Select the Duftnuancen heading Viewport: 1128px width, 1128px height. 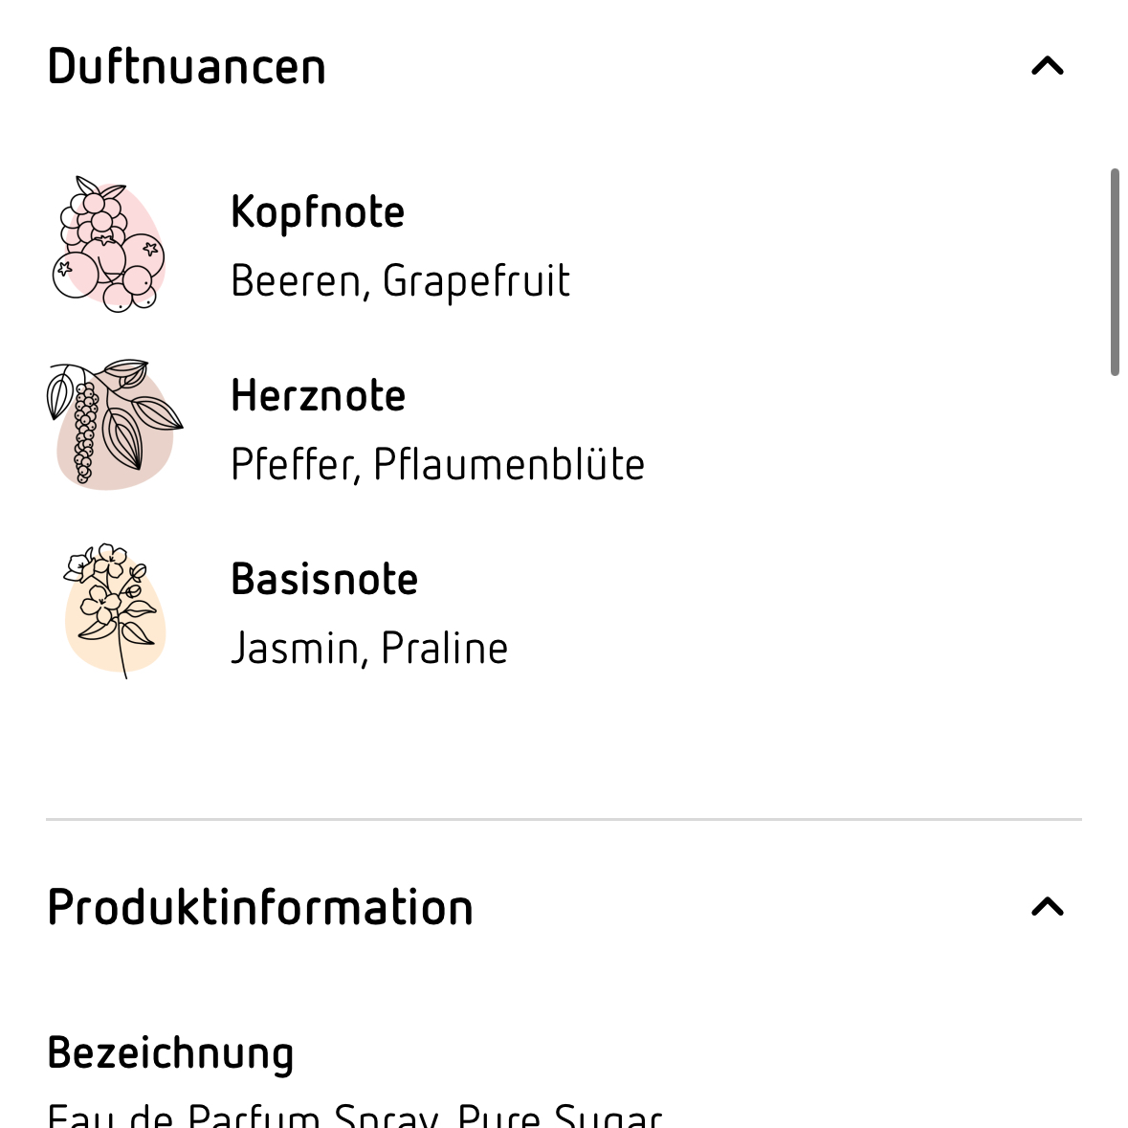(186, 66)
